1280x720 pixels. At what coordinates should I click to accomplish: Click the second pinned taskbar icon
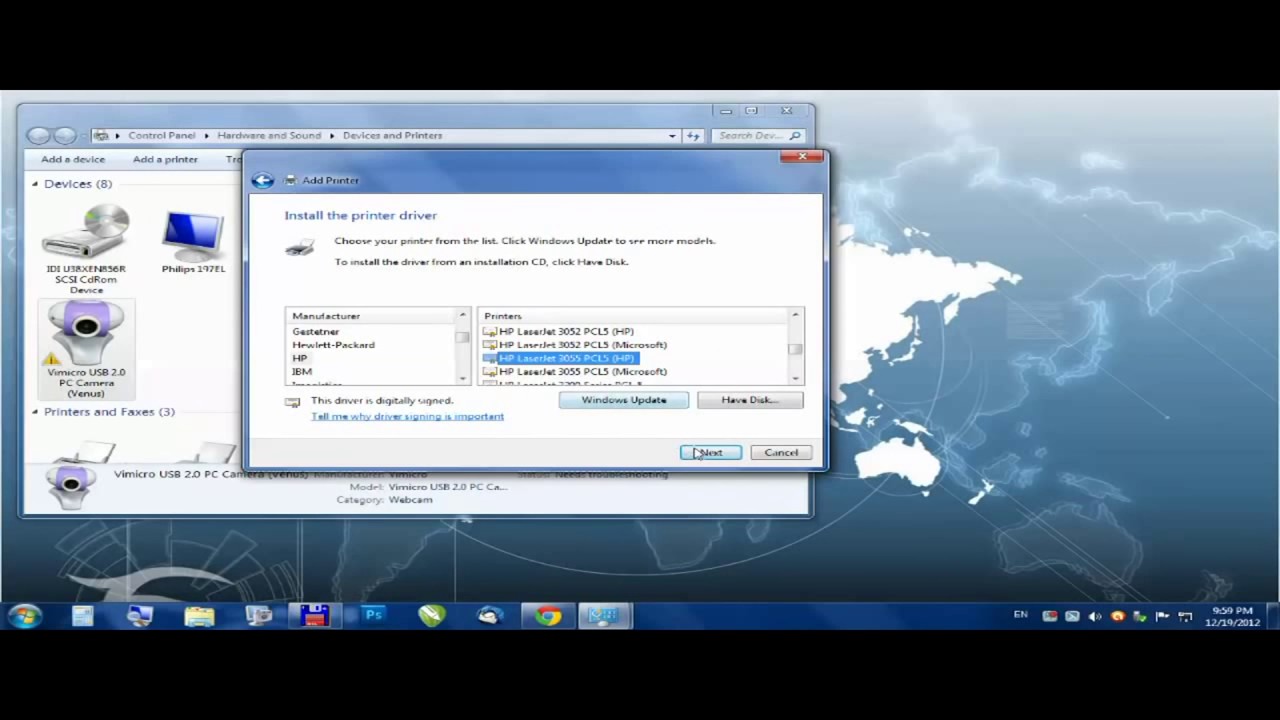click(140, 616)
